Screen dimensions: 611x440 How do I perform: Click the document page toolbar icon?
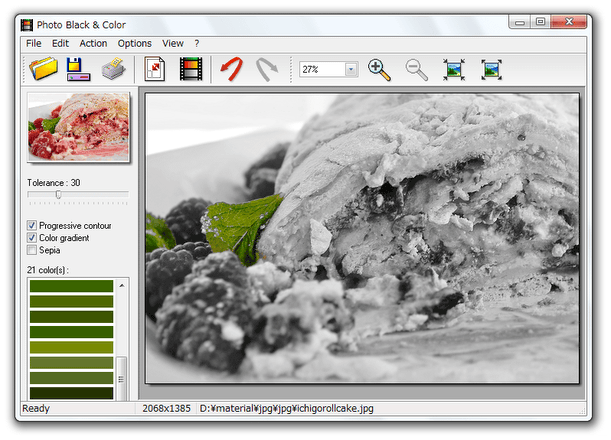coord(155,69)
